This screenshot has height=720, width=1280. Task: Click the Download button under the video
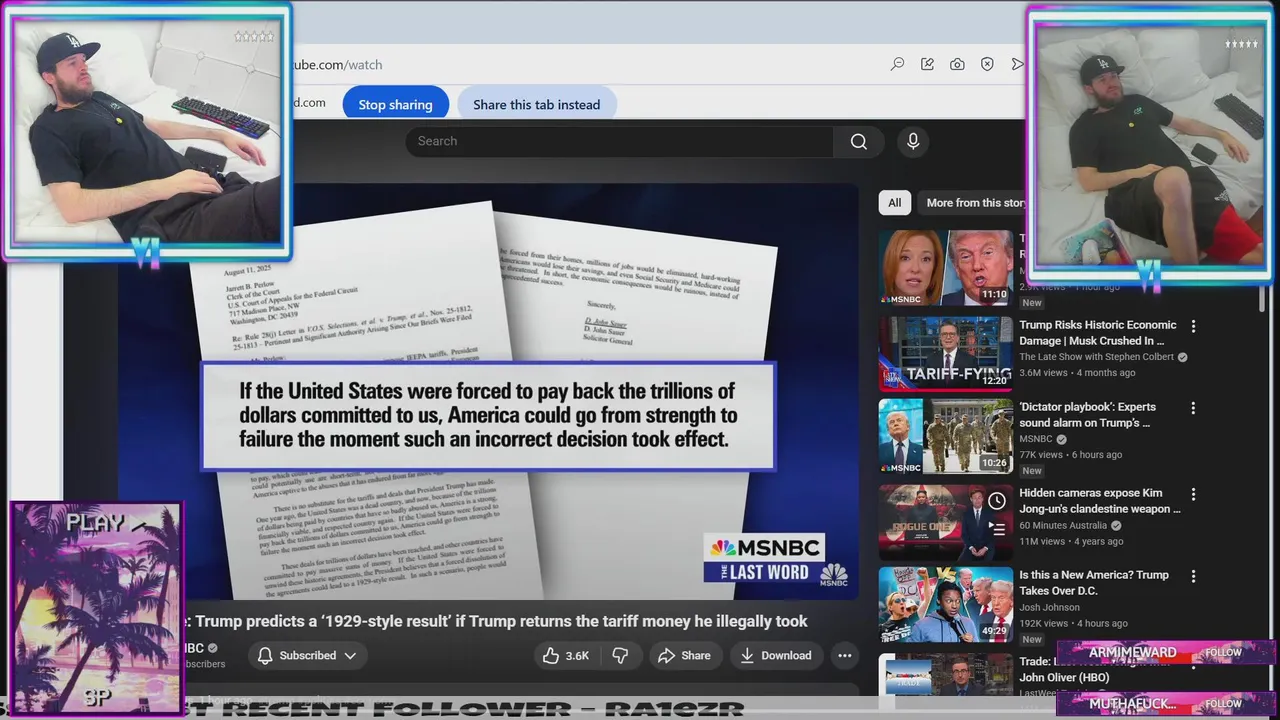pyautogui.click(x=776, y=656)
